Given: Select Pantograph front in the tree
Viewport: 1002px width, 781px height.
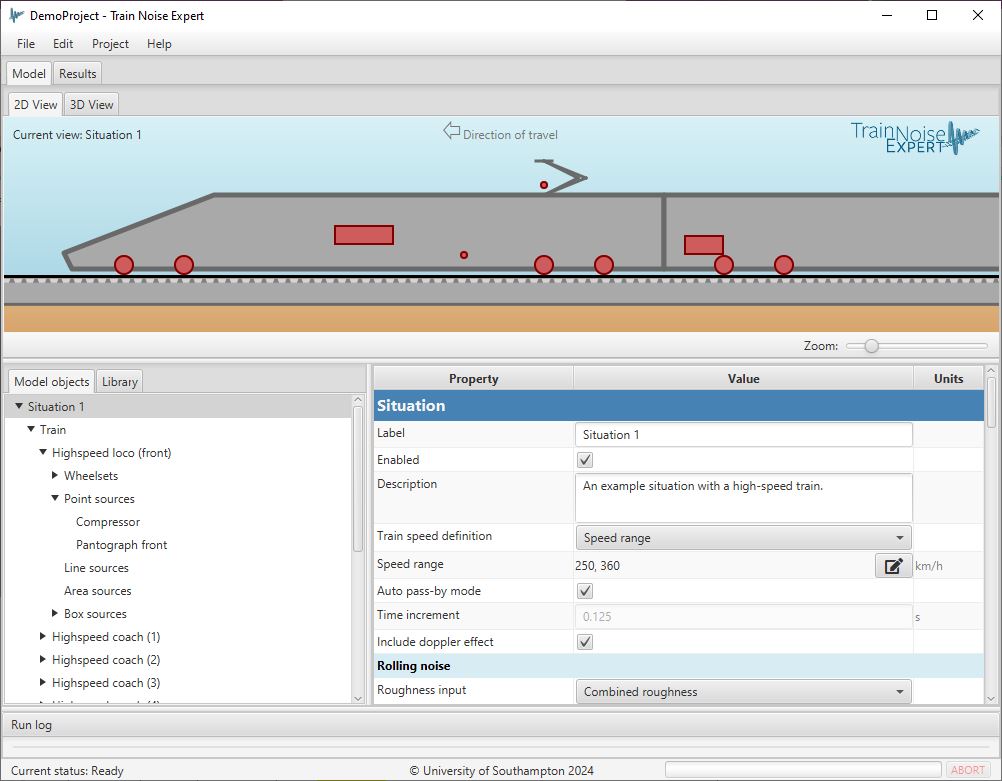Looking at the screenshot, I should tap(121, 545).
